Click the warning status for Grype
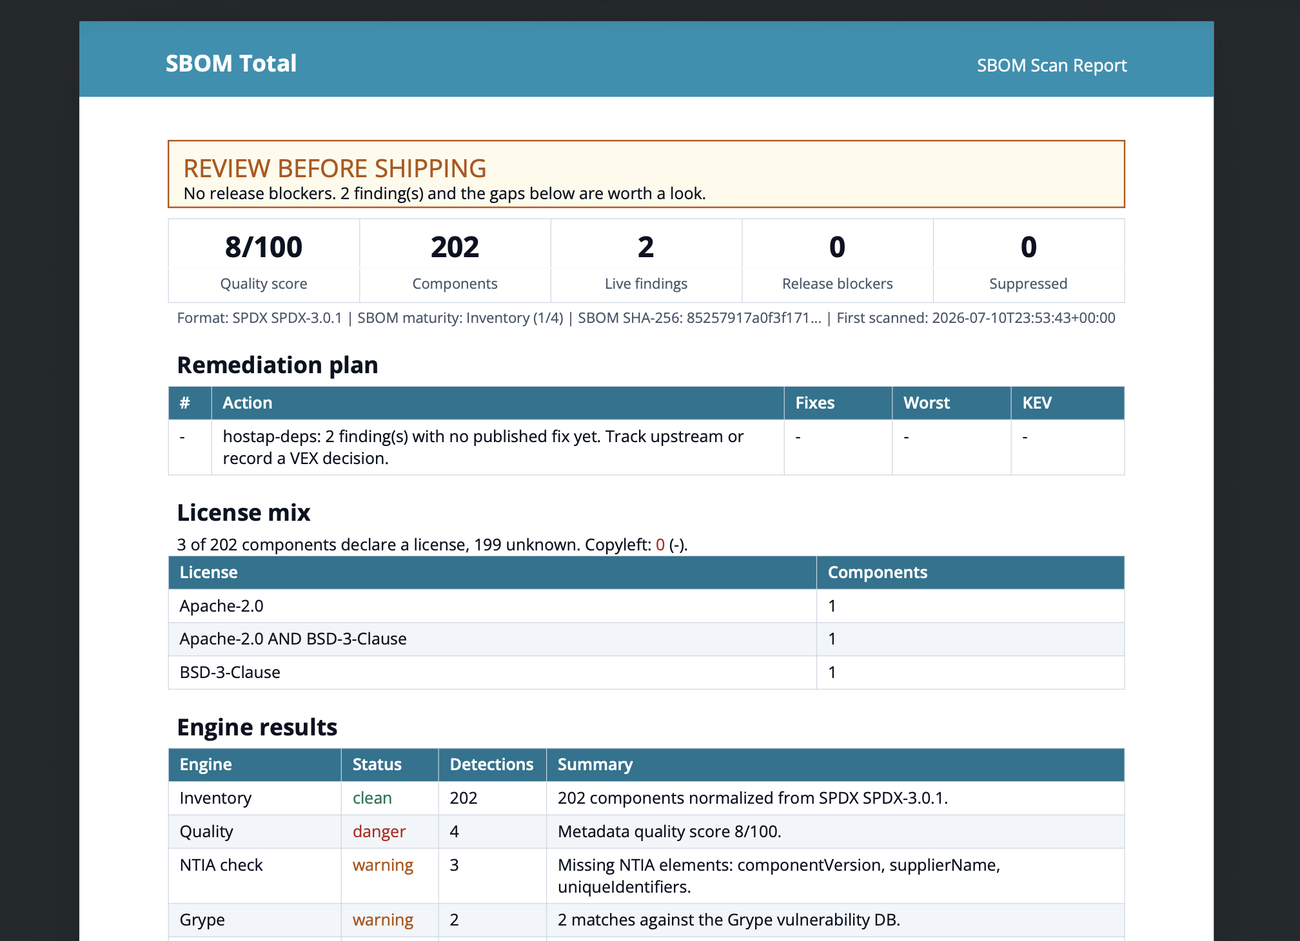This screenshot has height=941, width=1300. click(x=383, y=920)
